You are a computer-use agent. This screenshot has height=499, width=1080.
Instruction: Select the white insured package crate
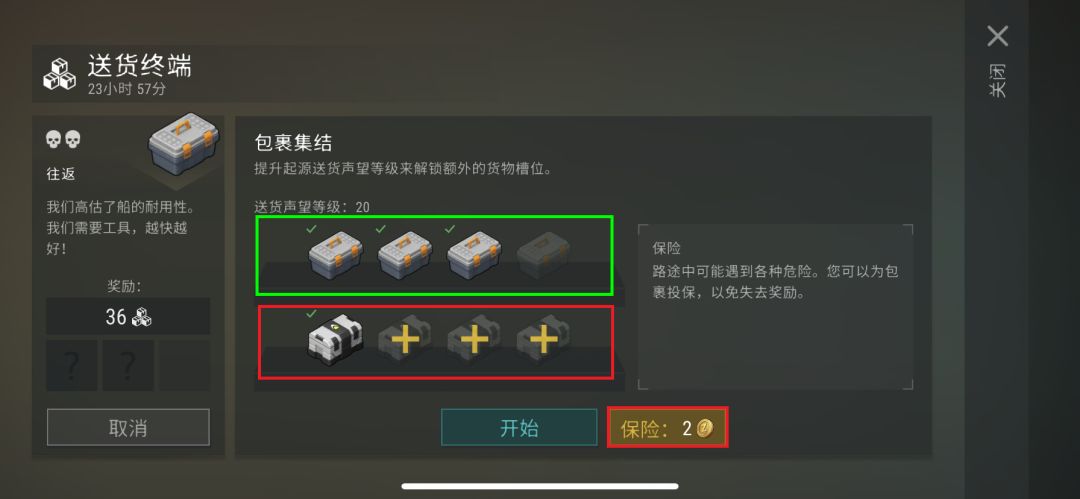click(x=335, y=338)
